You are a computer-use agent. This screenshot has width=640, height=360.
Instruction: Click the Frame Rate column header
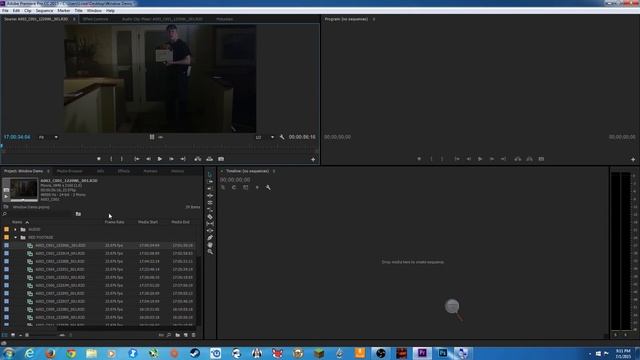[x=114, y=222]
